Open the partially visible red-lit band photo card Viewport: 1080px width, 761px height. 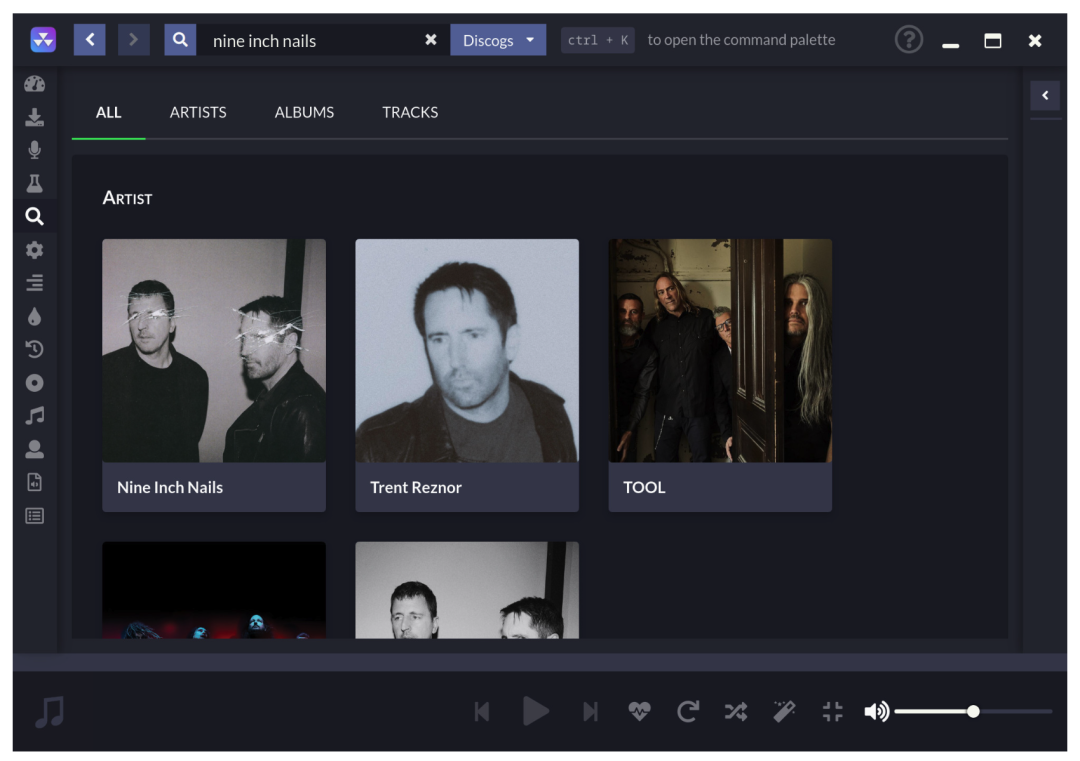pyautogui.click(x=214, y=590)
